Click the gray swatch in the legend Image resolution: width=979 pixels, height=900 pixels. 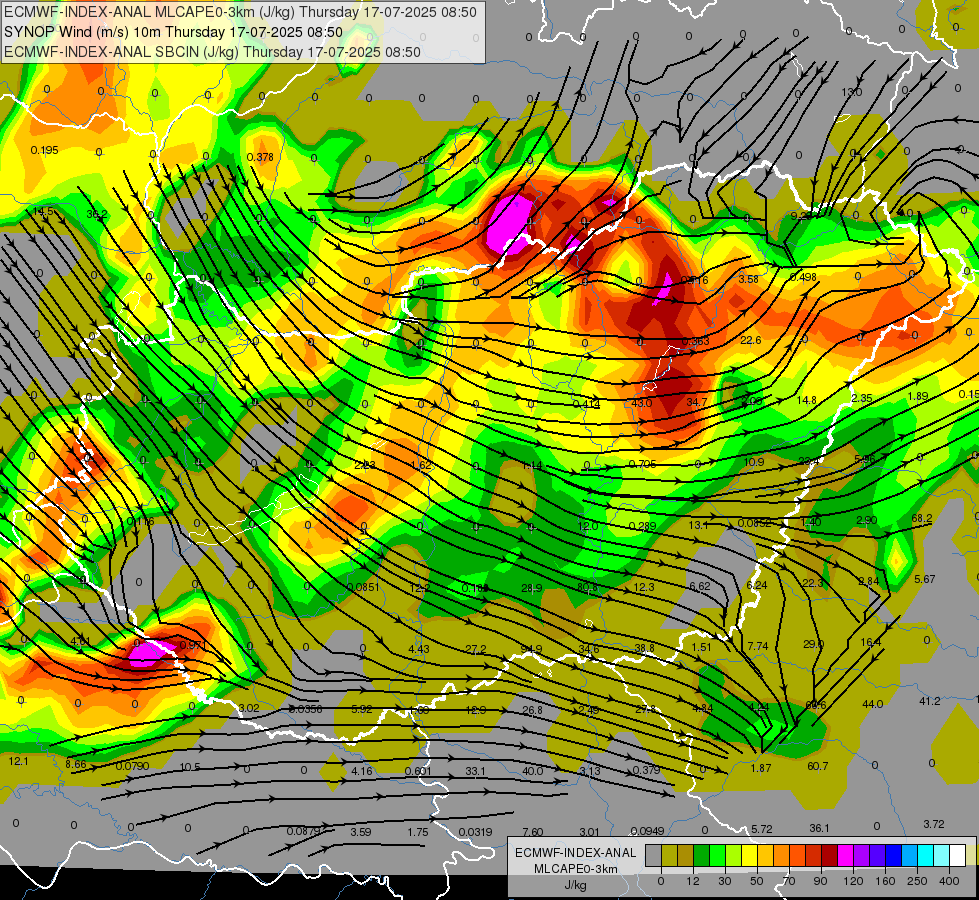(654, 855)
